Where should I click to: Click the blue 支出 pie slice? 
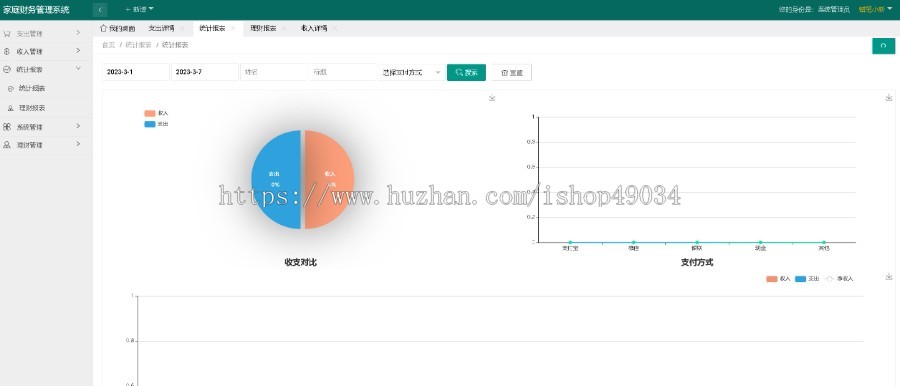(276, 179)
